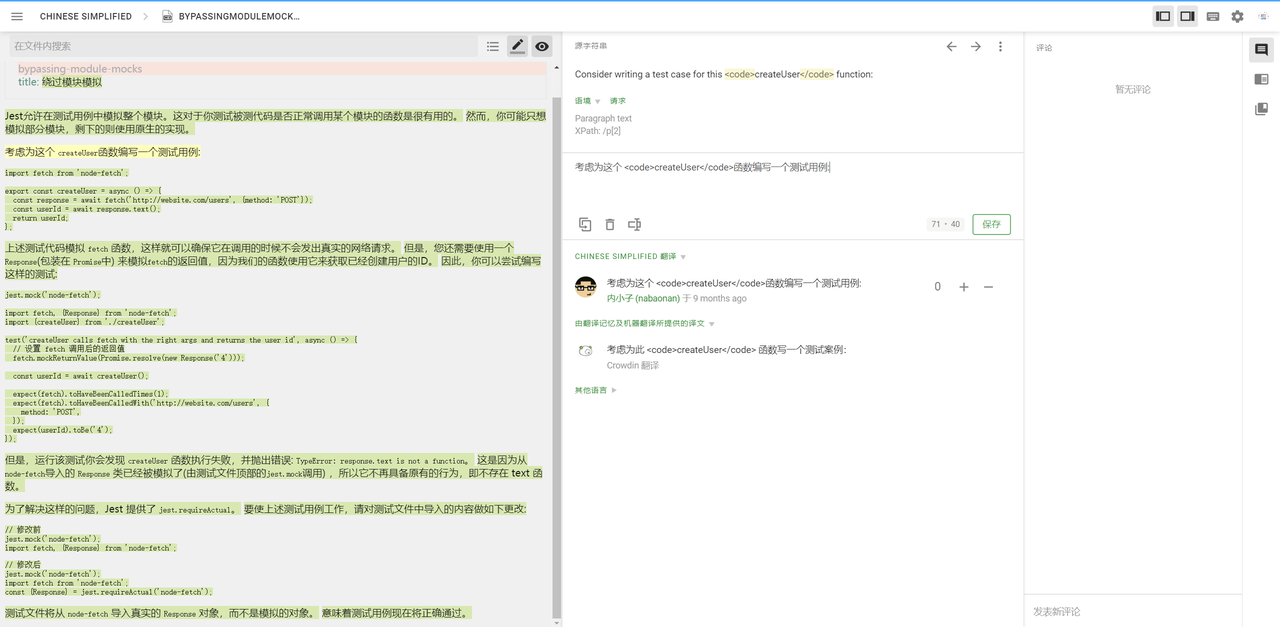Open editor settings gear
The height and width of the screenshot is (627, 1280).
(1238, 16)
